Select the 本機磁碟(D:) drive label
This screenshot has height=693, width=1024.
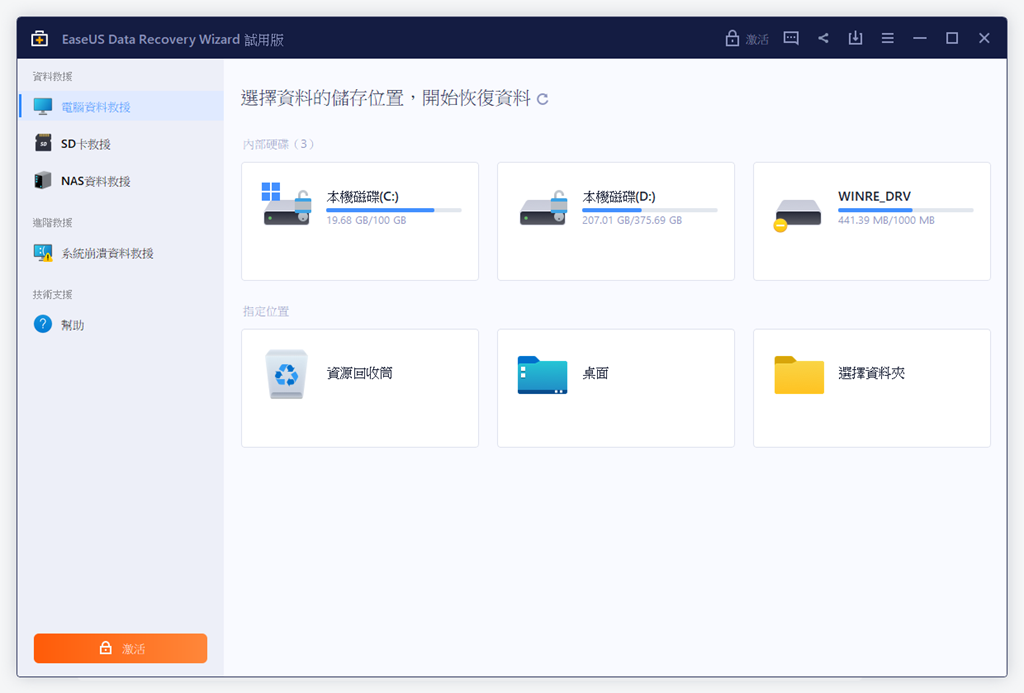(618, 197)
